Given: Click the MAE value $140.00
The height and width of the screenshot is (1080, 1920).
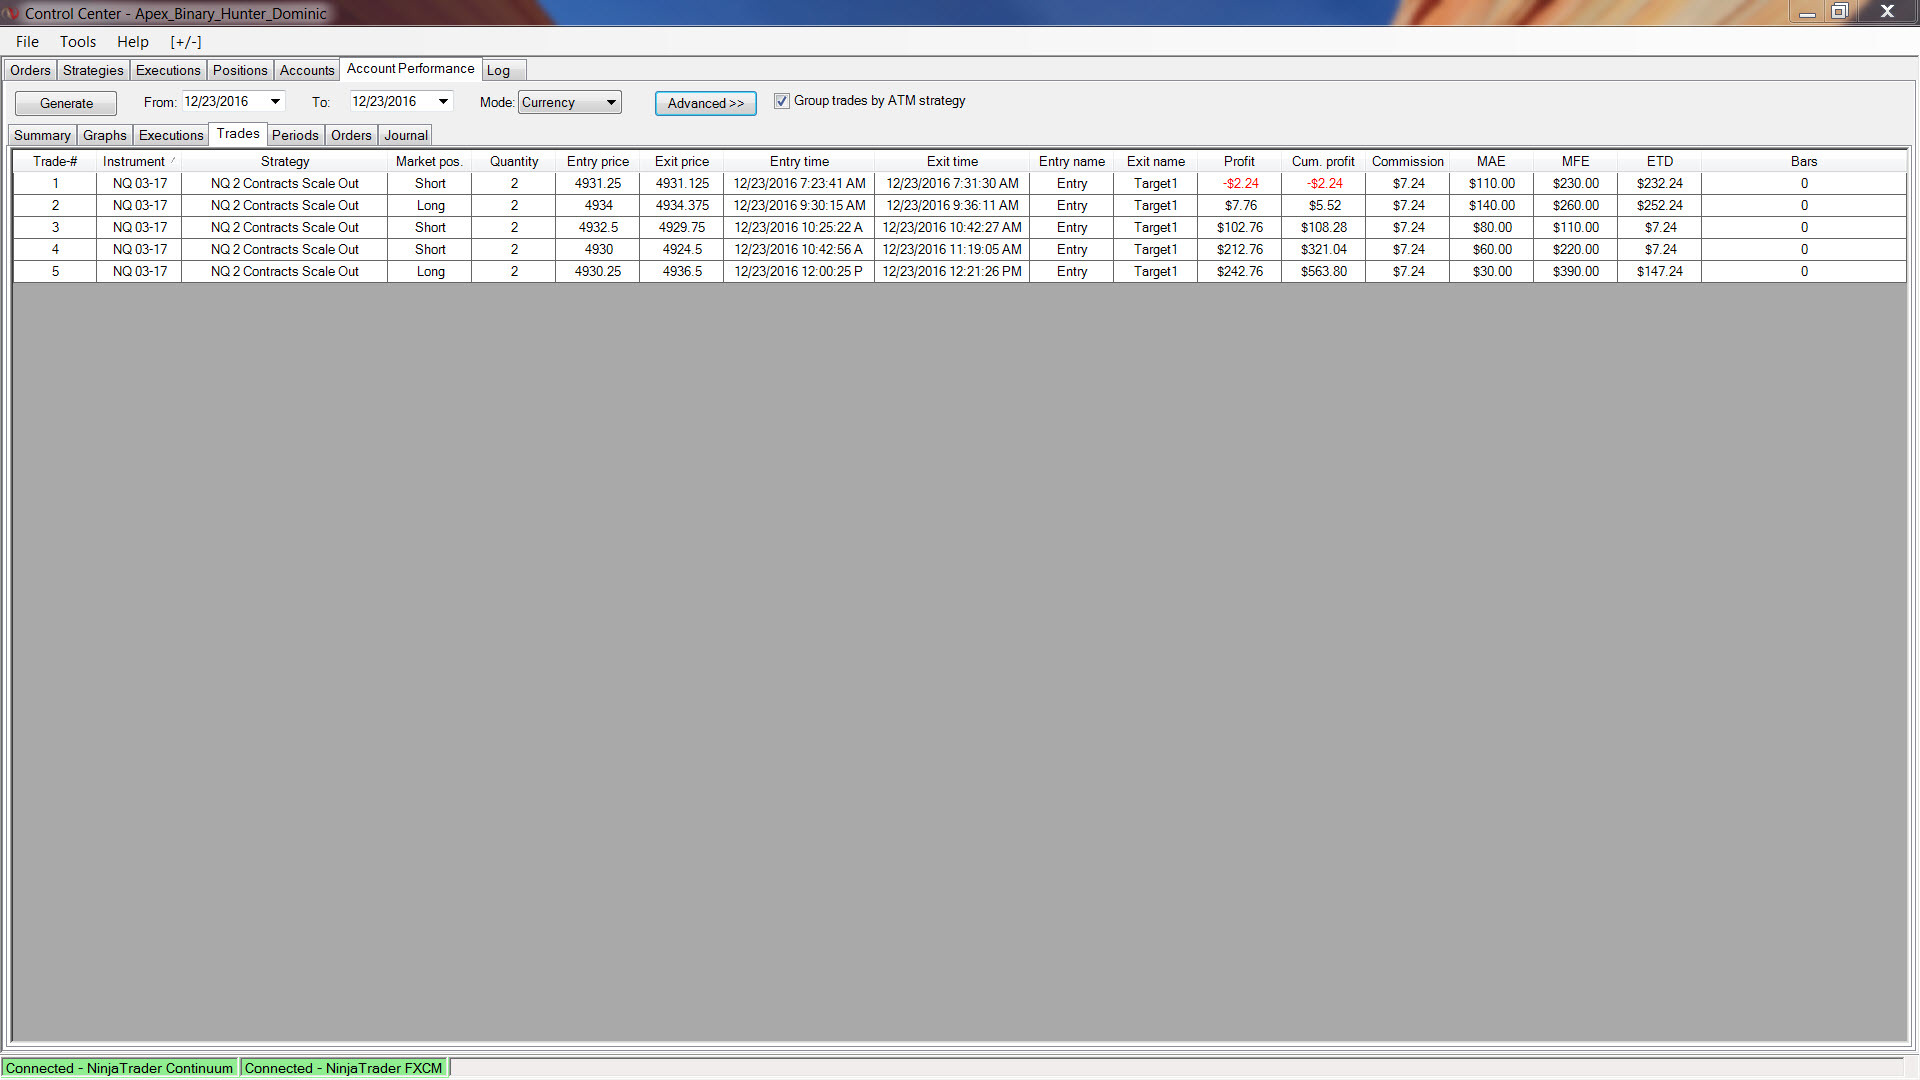Looking at the screenshot, I should click(x=1492, y=205).
